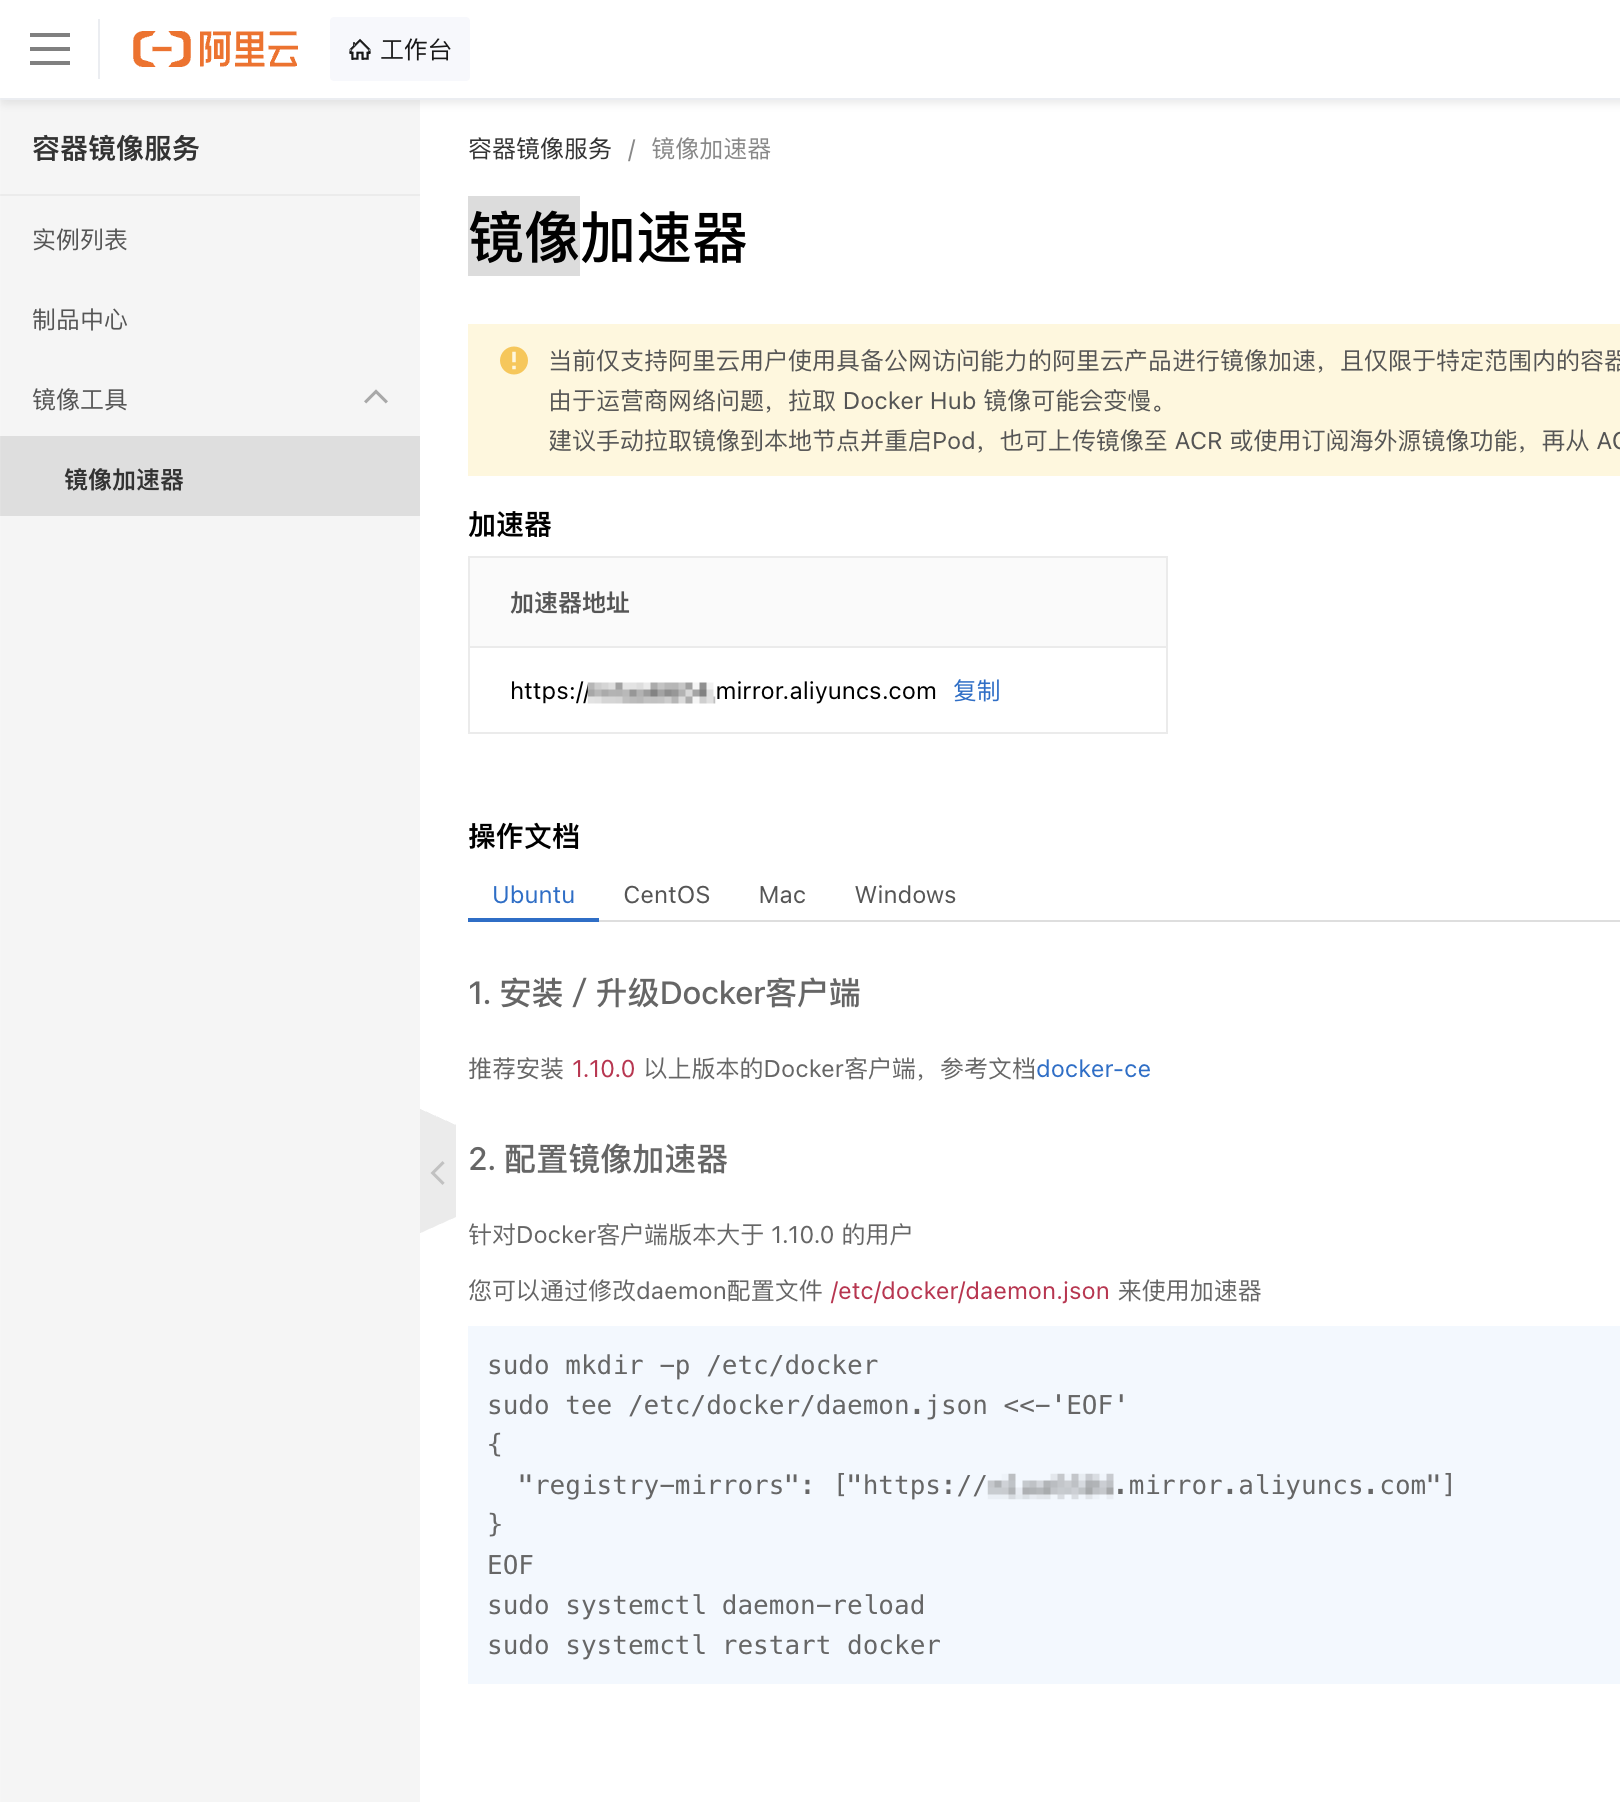
Task: Click the yellow warning icon in notice
Action: (x=514, y=360)
